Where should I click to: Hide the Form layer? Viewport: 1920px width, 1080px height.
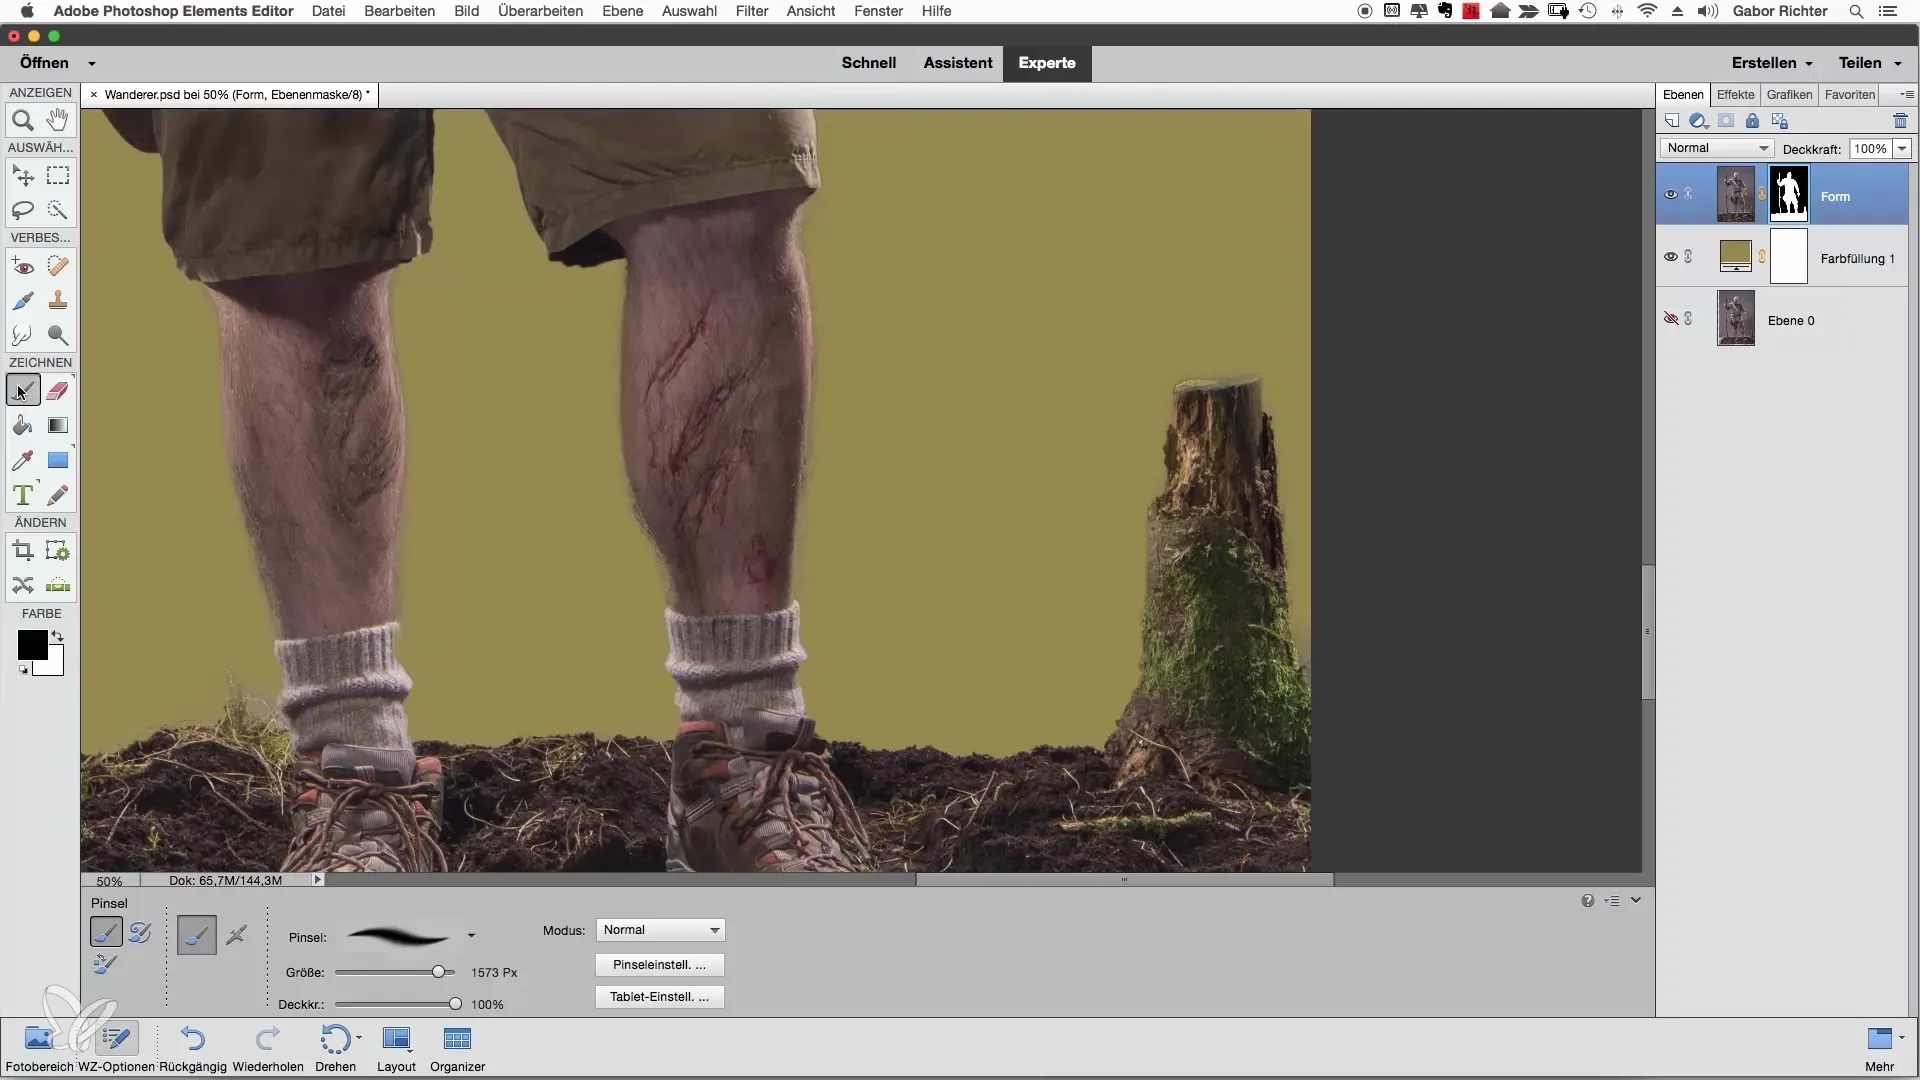point(1670,195)
